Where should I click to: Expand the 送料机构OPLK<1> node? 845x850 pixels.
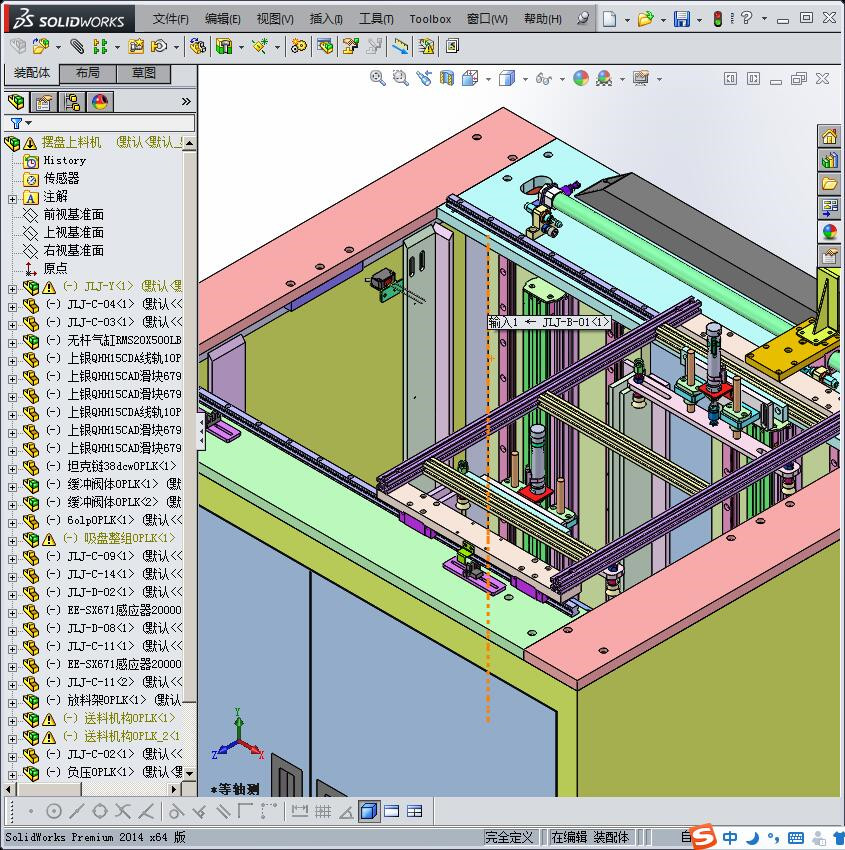(x=12, y=721)
